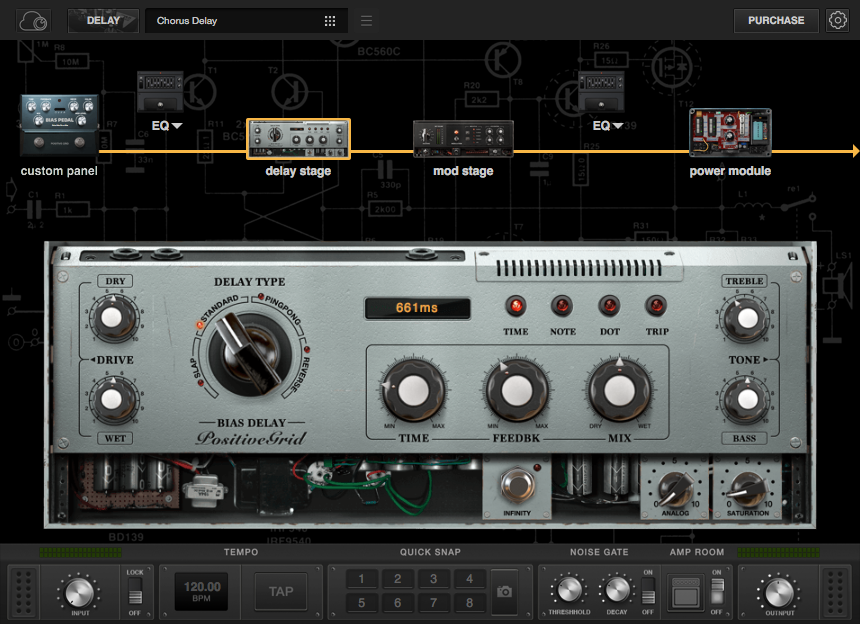Screen dimensions: 860x624
Task: Select the REVERSE delay type indicator
Action: click(x=307, y=349)
